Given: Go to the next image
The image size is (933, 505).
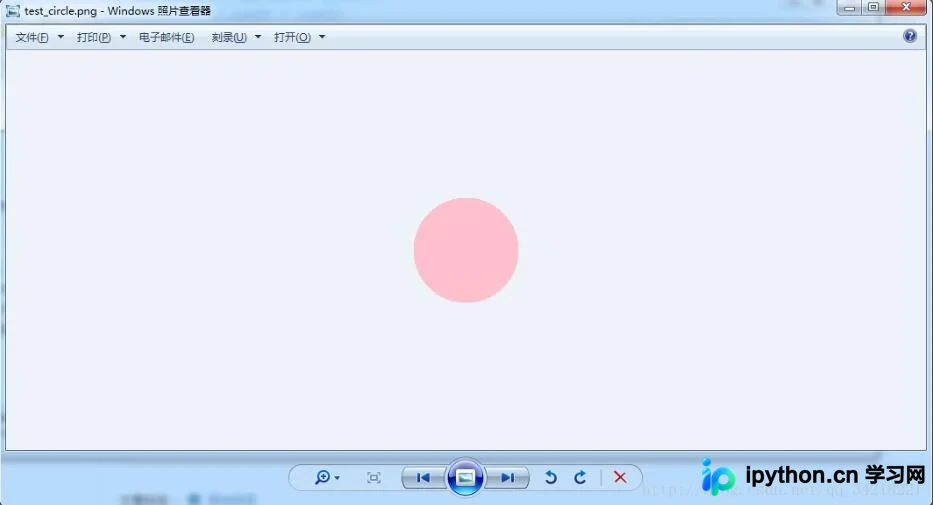Looking at the screenshot, I should [x=507, y=478].
